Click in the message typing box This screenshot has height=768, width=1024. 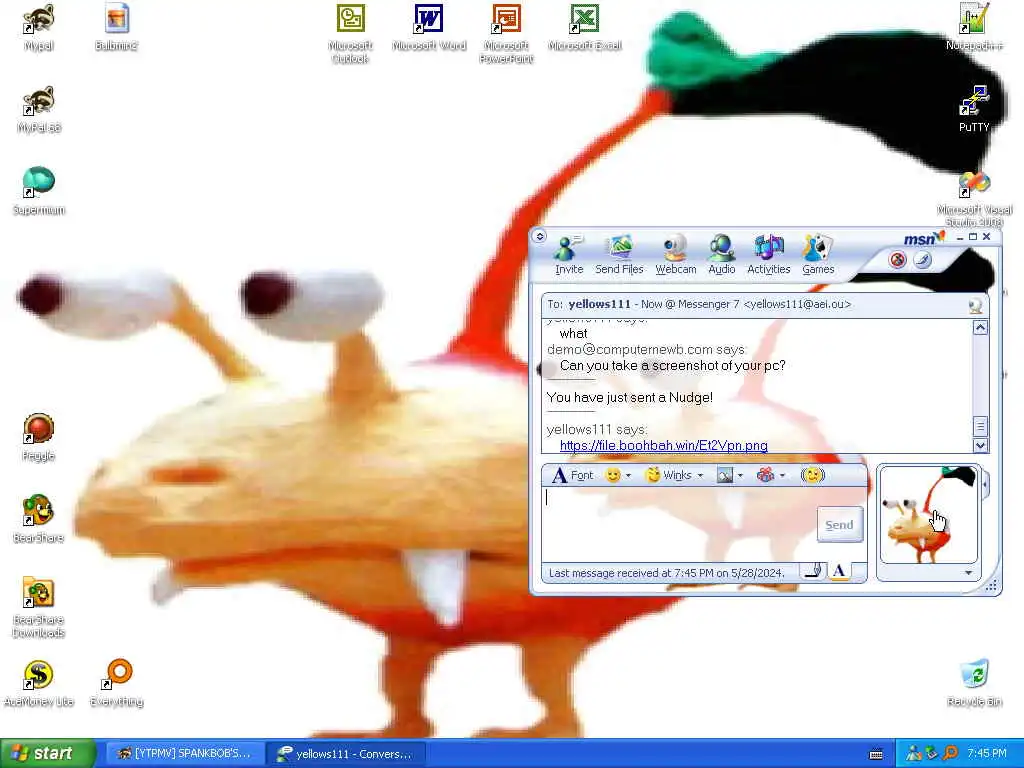(x=679, y=524)
